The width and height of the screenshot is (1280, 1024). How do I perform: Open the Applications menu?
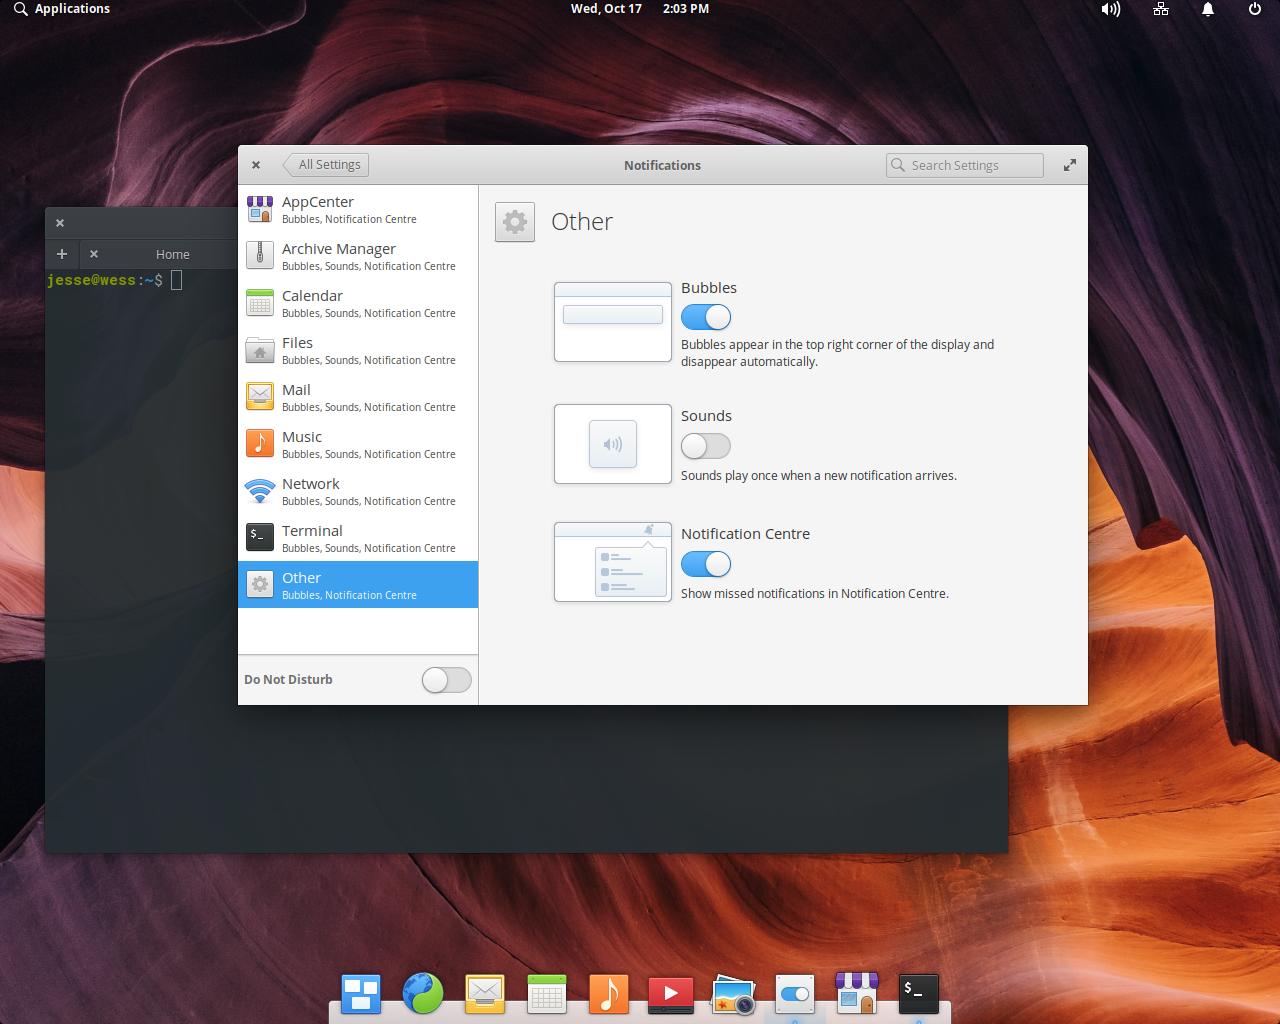coord(62,9)
